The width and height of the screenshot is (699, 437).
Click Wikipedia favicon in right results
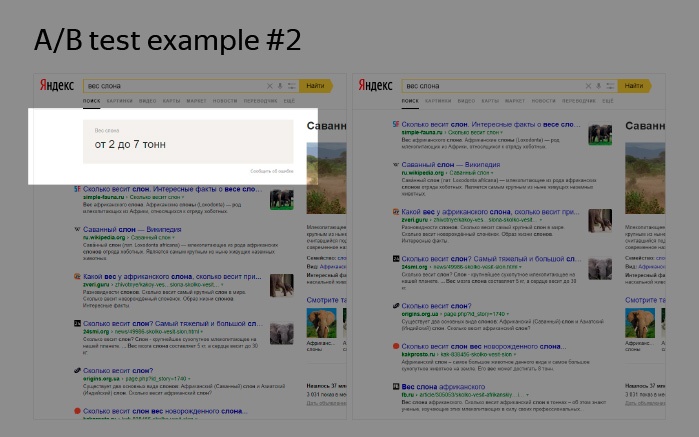(x=396, y=165)
